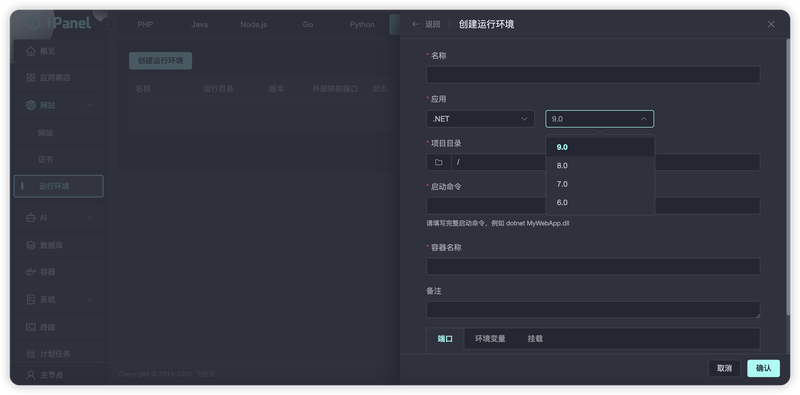
Task: Click the 返回 link
Action: pos(433,24)
